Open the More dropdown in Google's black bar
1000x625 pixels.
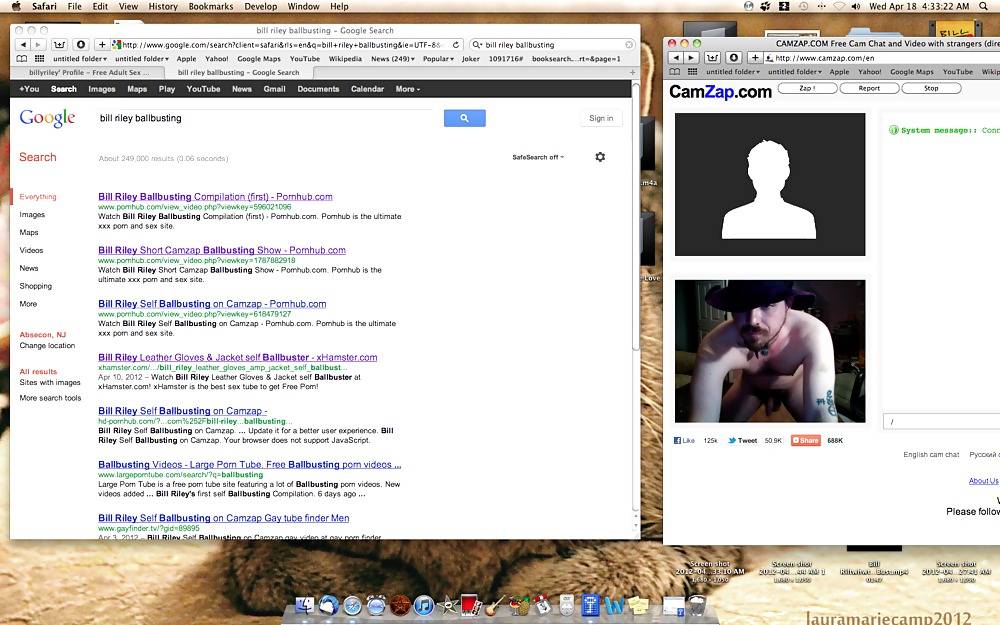click(x=406, y=89)
